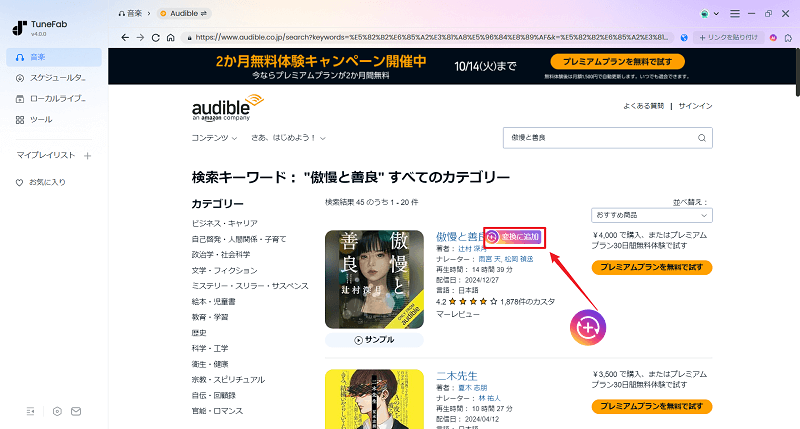Select category 自己啓発・人間関係・子育て
The height and width of the screenshot is (429, 800).
pos(239,239)
